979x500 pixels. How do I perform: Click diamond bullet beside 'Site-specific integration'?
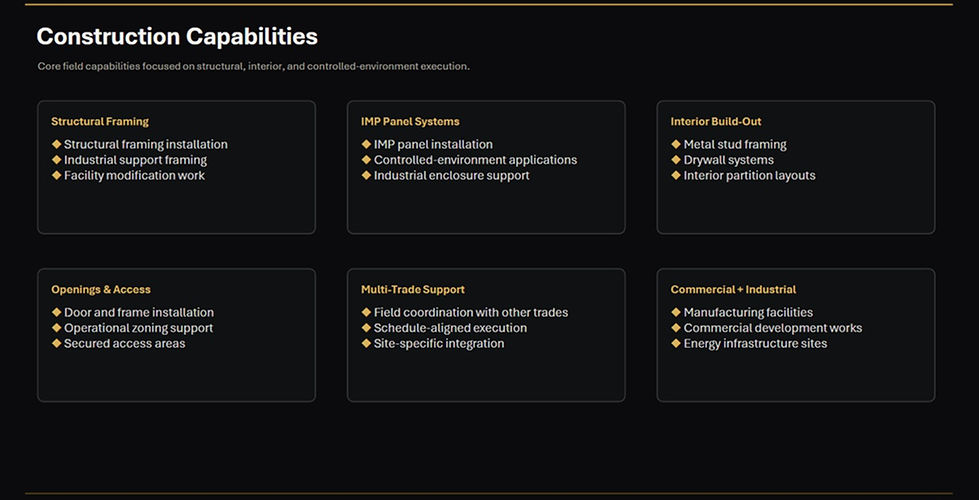coord(366,343)
